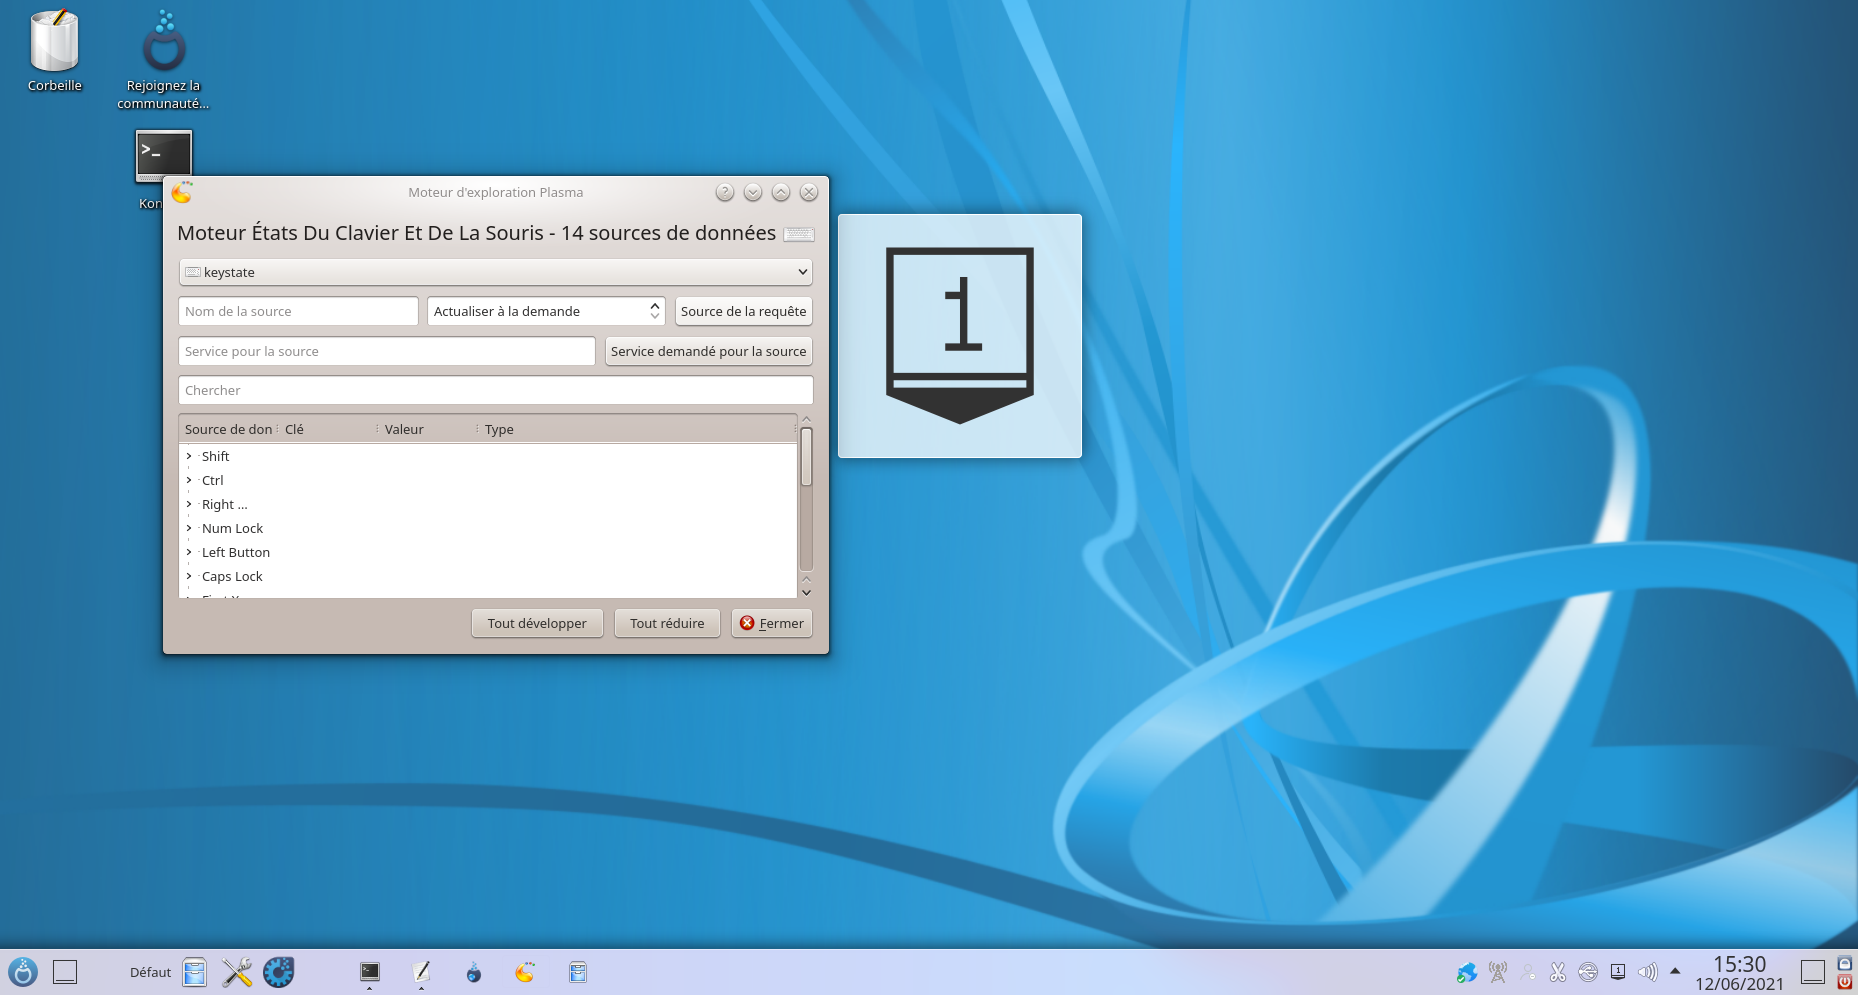1858x995 pixels.
Task: Click Service demandé pour la source button
Action: pos(708,351)
